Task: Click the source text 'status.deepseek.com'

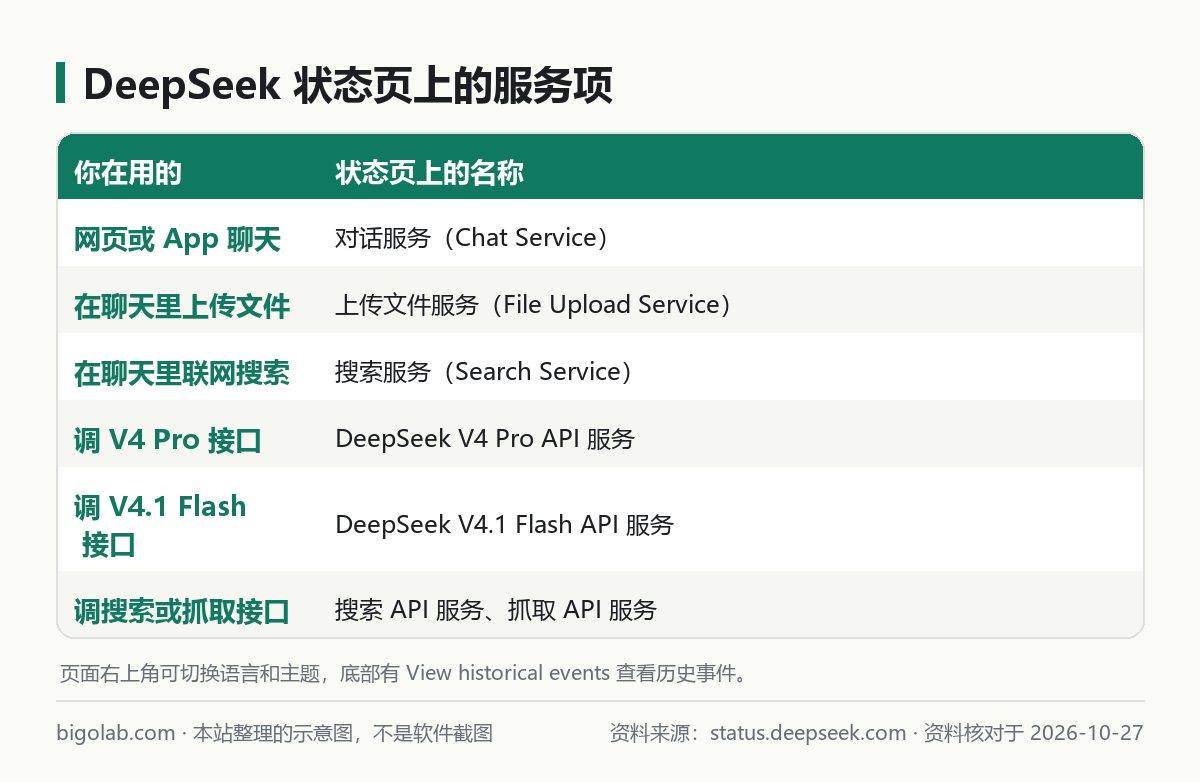Action: [x=808, y=733]
